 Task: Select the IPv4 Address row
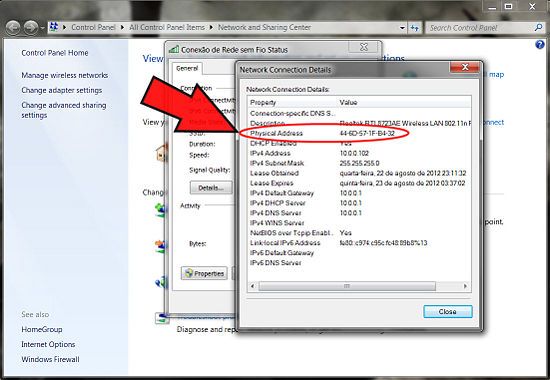click(x=359, y=153)
